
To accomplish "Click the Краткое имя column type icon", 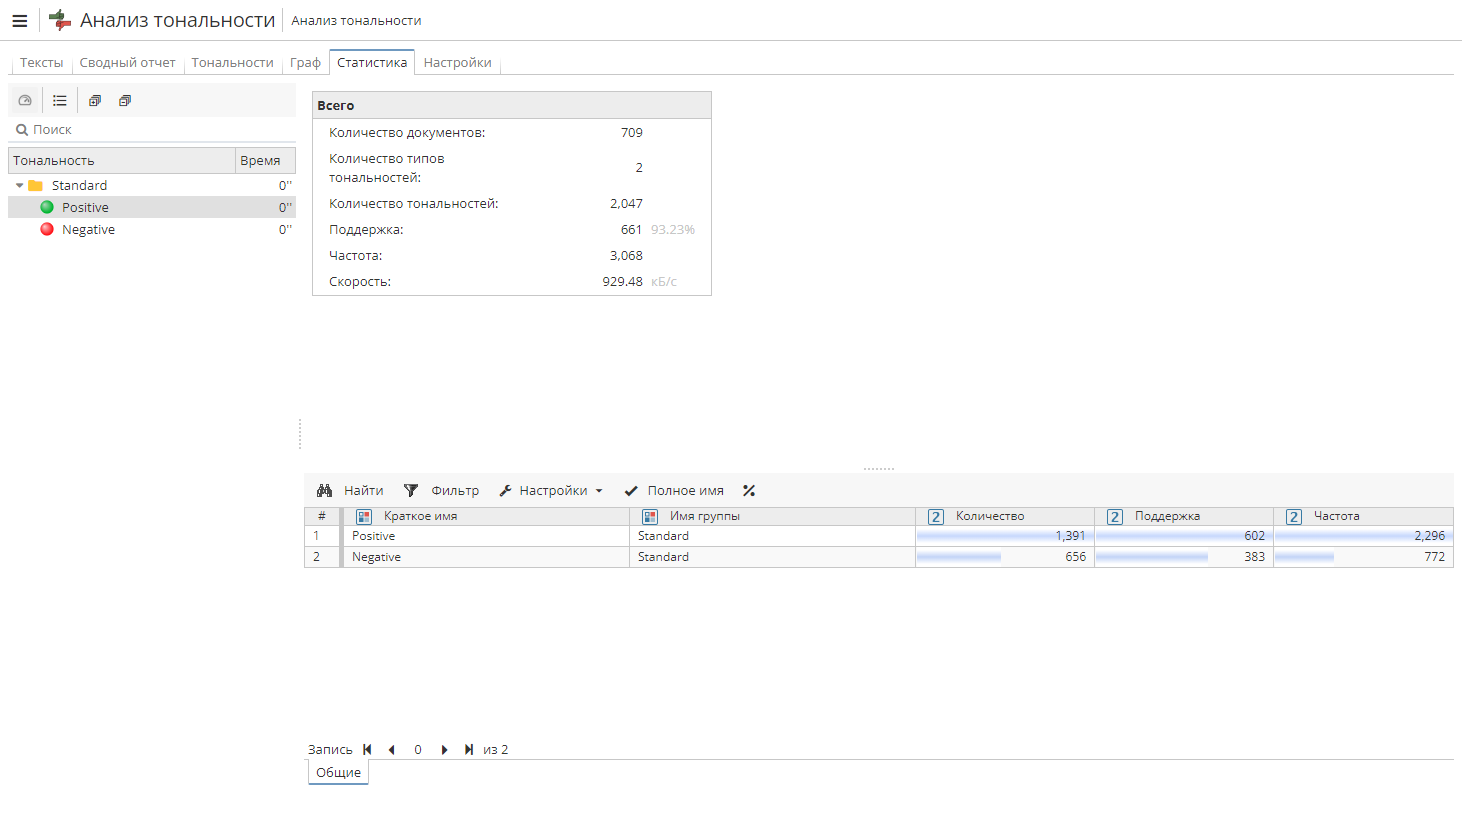I will point(364,517).
